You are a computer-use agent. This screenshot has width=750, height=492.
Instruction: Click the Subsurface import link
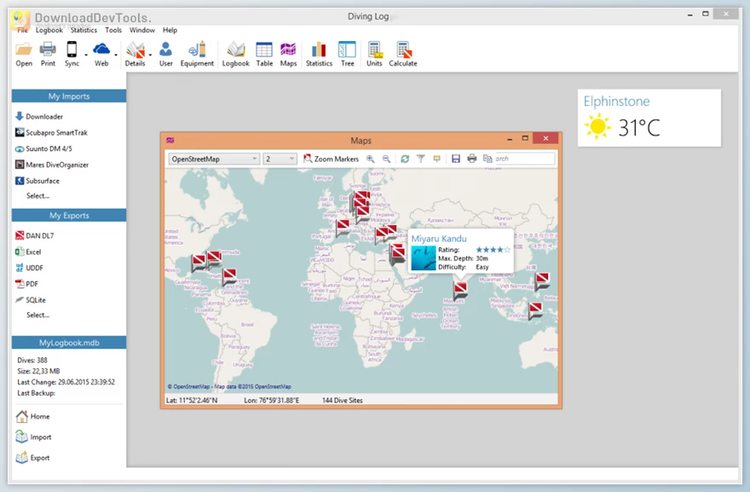coord(43,181)
